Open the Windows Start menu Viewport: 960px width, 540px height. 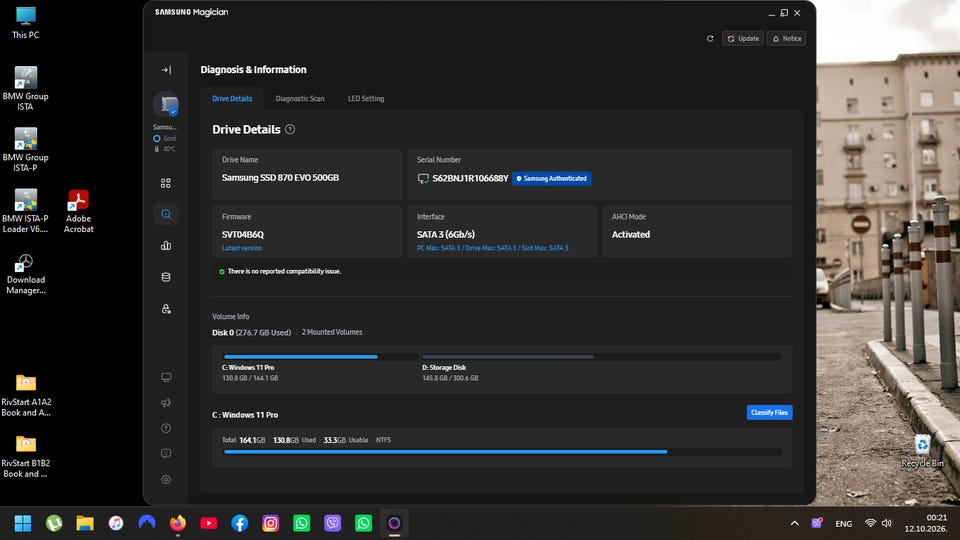tap(23, 523)
